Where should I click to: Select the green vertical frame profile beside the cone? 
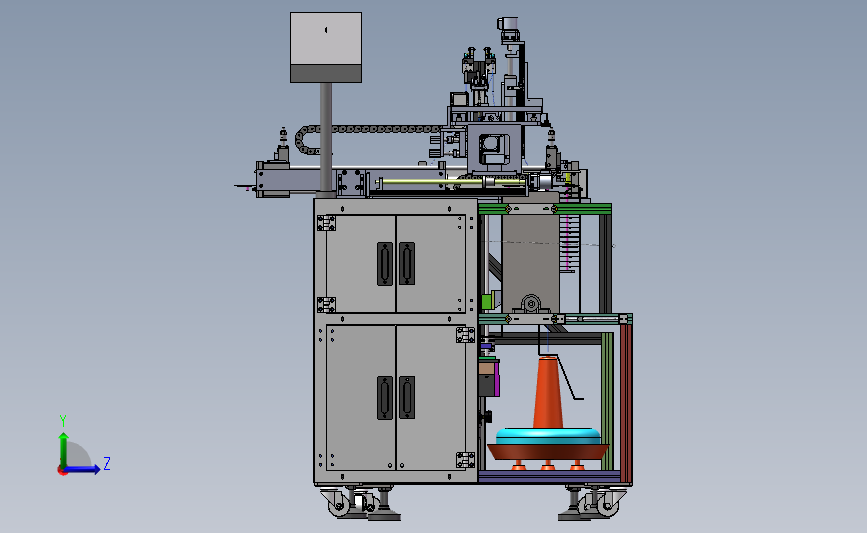(x=607, y=401)
